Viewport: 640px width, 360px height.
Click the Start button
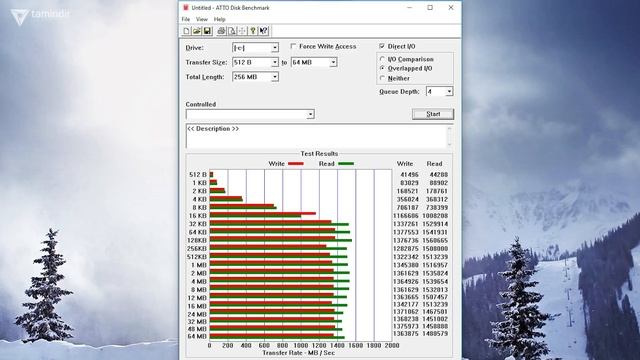tap(433, 114)
